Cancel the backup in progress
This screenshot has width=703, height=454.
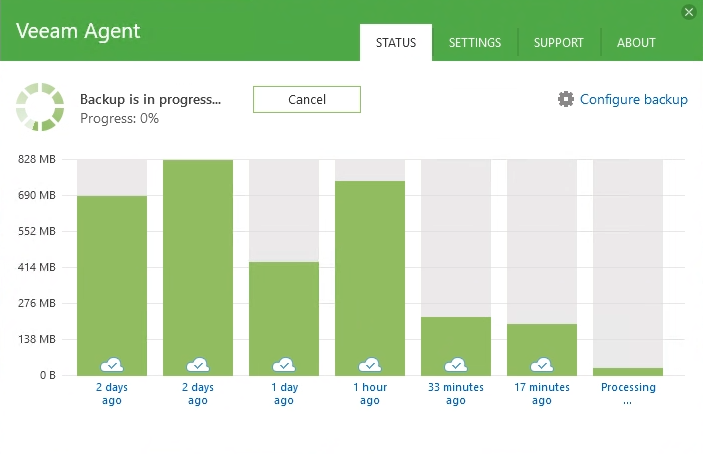point(306,99)
